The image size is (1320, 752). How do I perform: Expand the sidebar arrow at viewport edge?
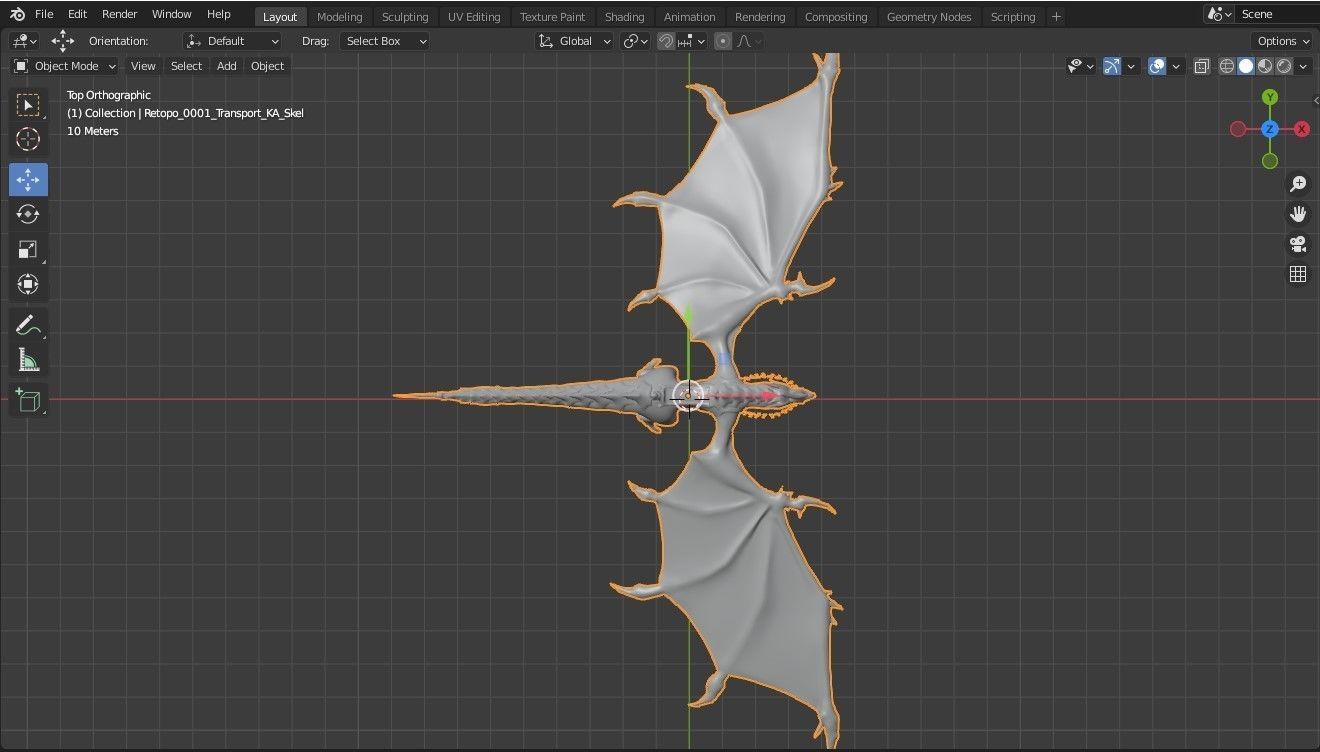1314,100
